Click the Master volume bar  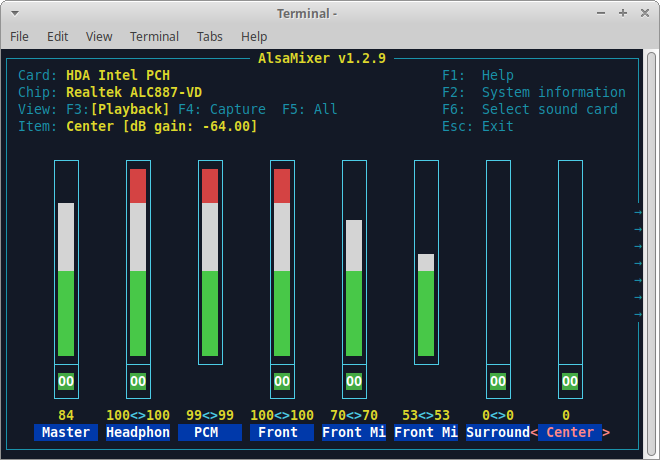click(x=66, y=262)
